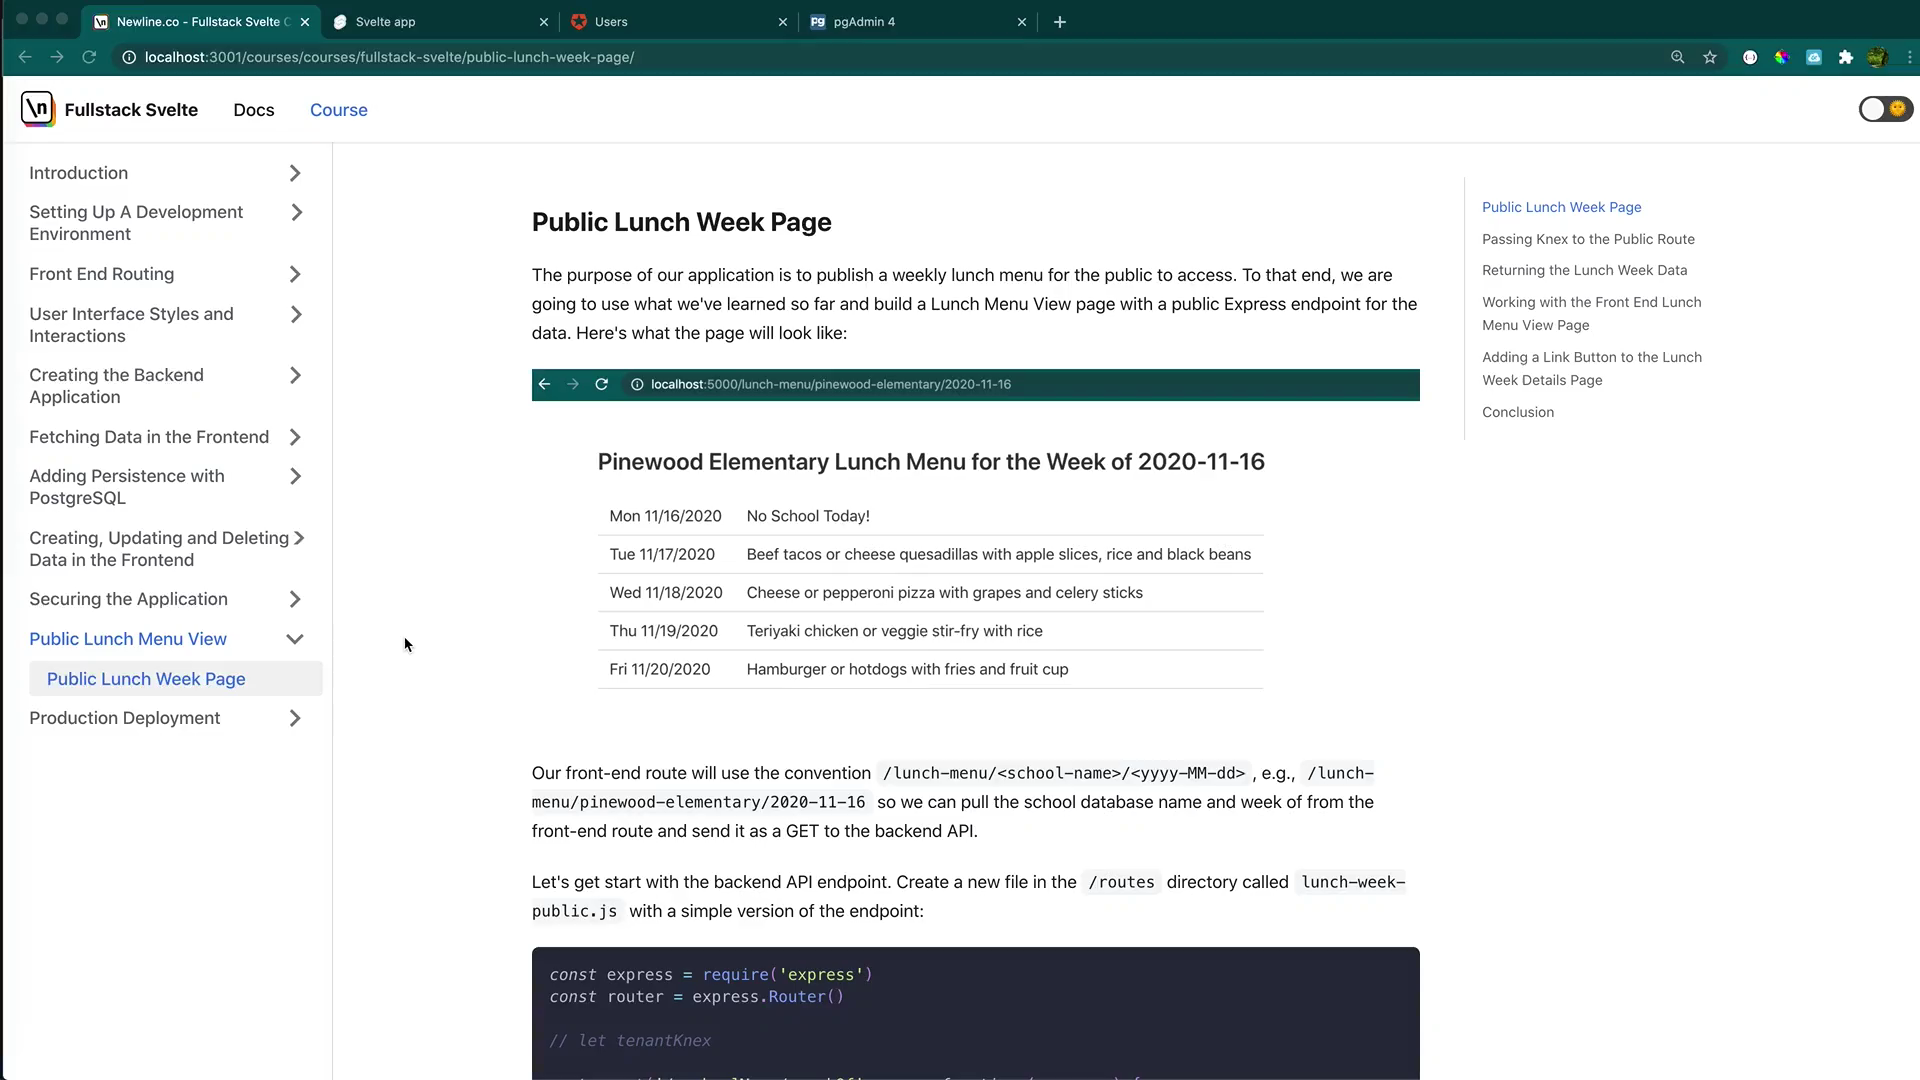This screenshot has width=1920, height=1080.
Task: Click the express router code block
Action: pyautogui.click(x=975, y=1013)
